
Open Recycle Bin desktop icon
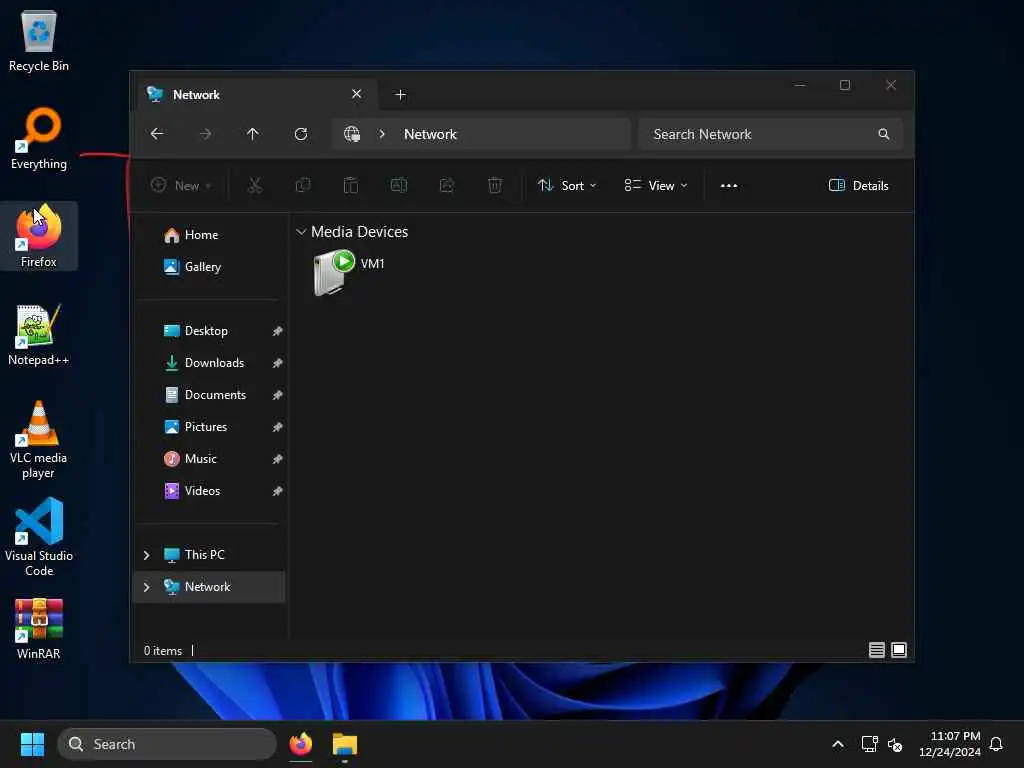[x=39, y=40]
